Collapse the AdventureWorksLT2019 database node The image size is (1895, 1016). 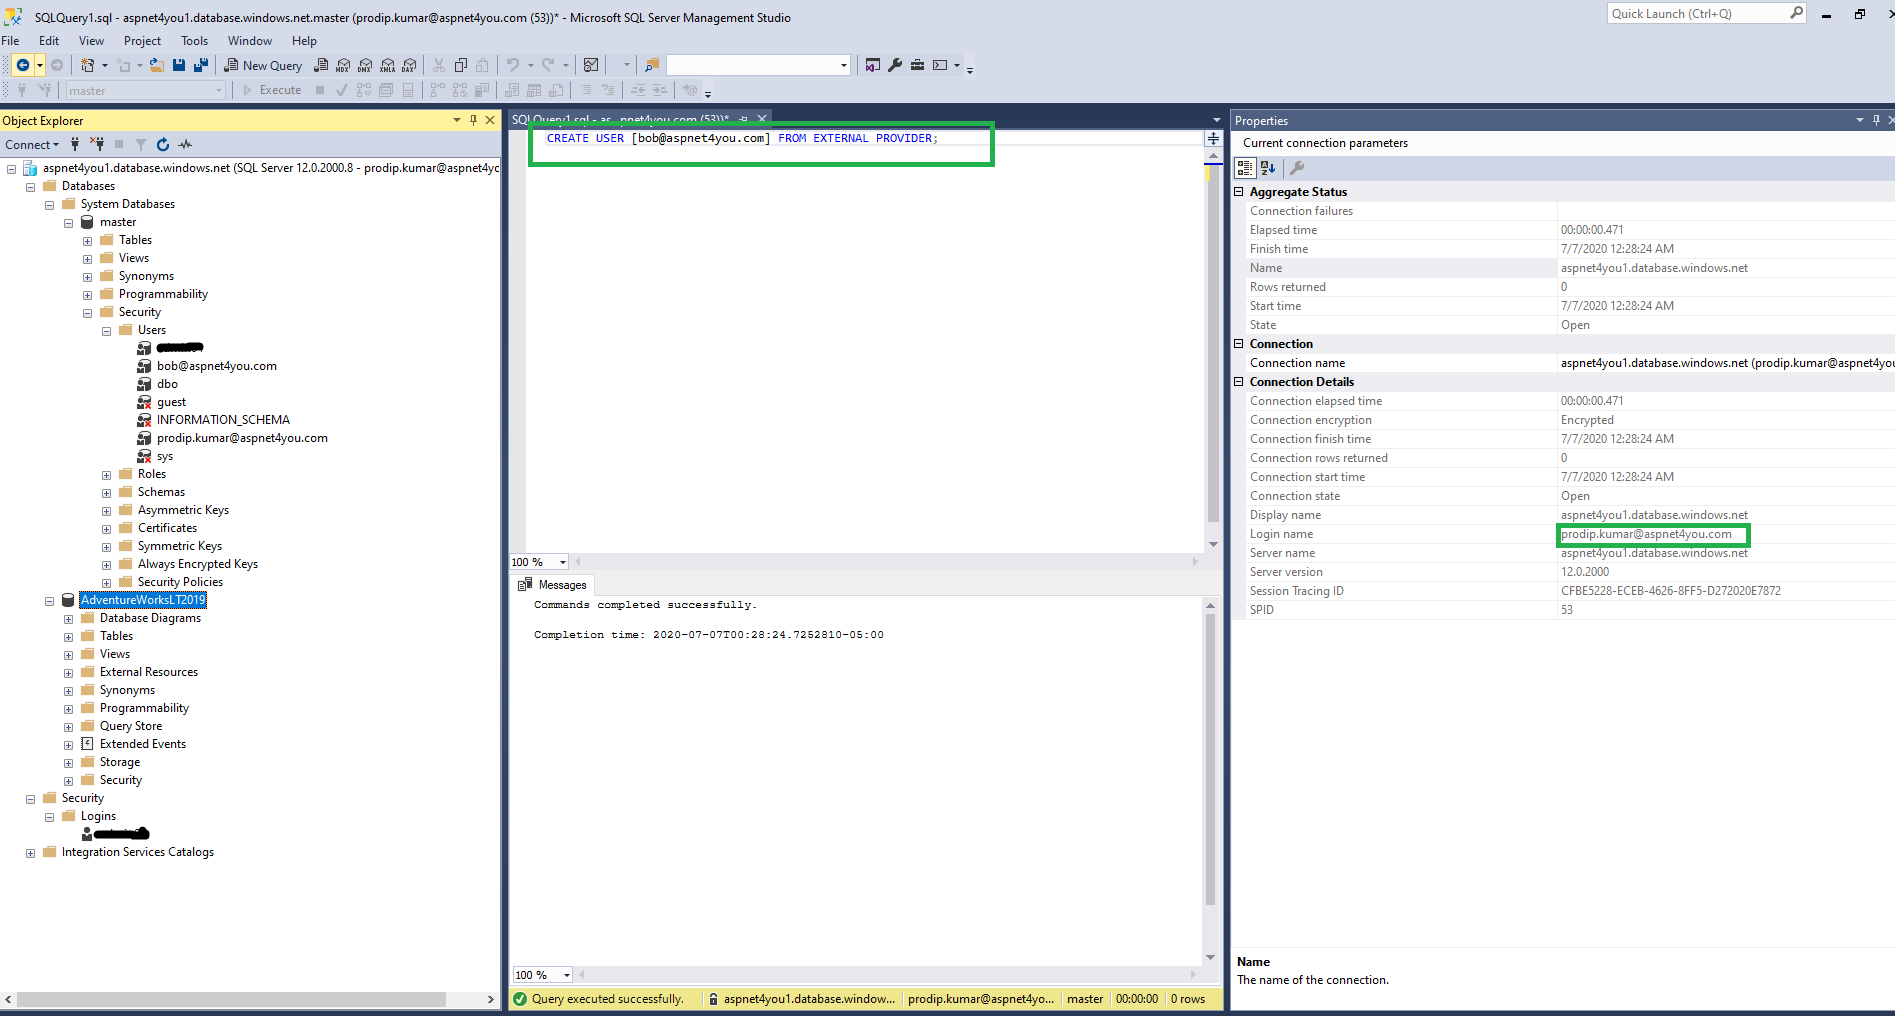pos(49,601)
